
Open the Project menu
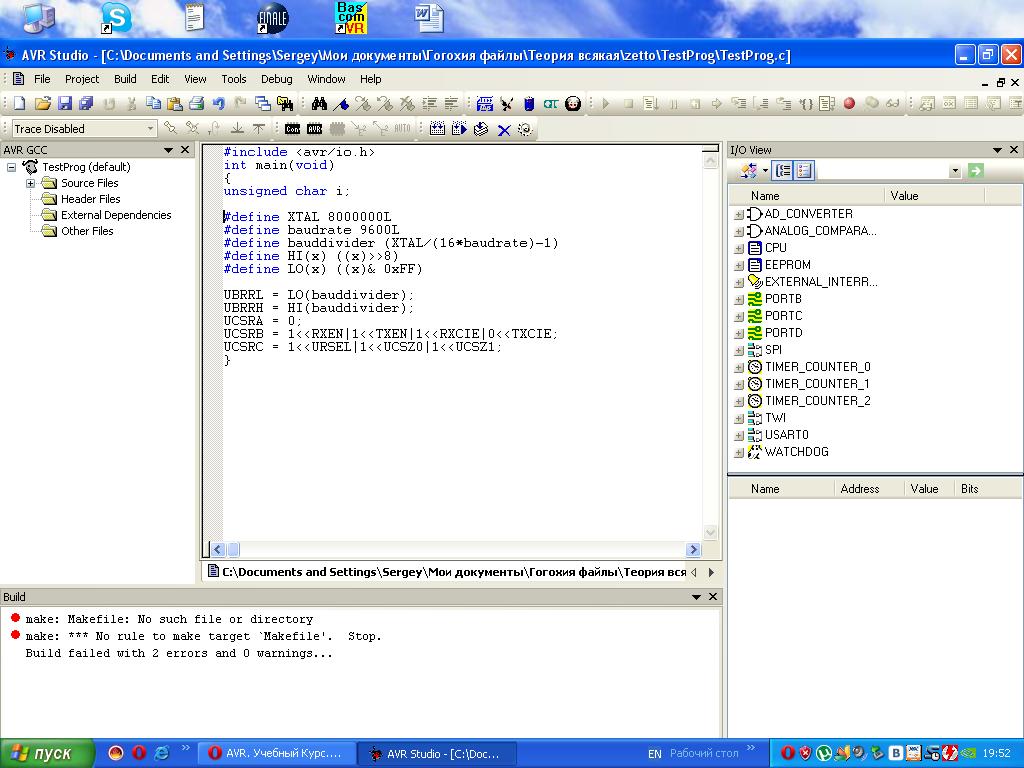click(82, 79)
